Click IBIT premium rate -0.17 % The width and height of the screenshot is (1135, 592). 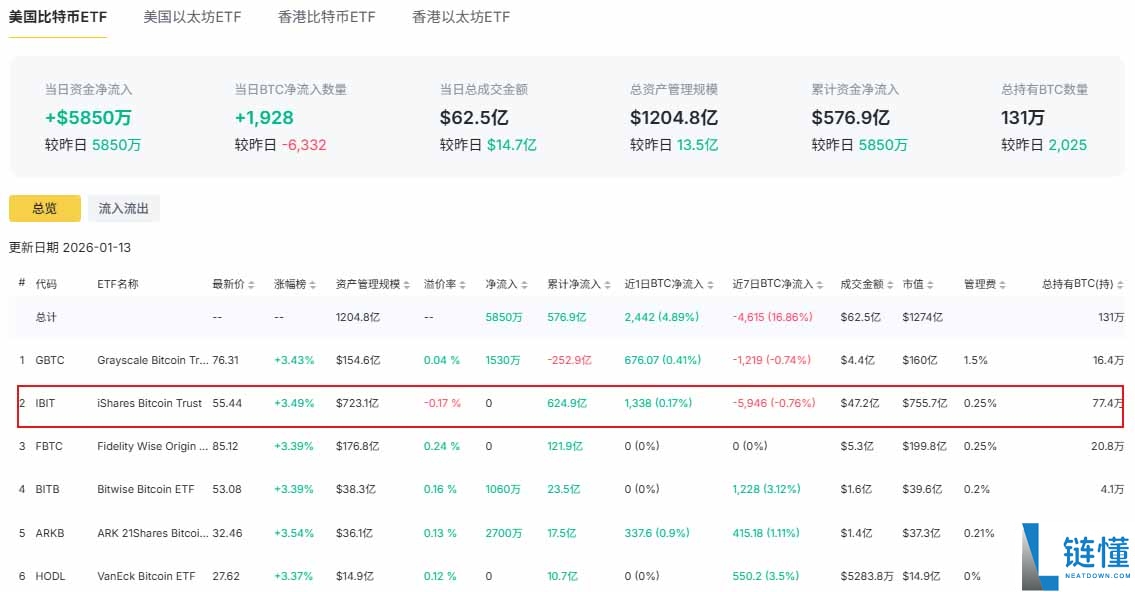tap(442, 403)
